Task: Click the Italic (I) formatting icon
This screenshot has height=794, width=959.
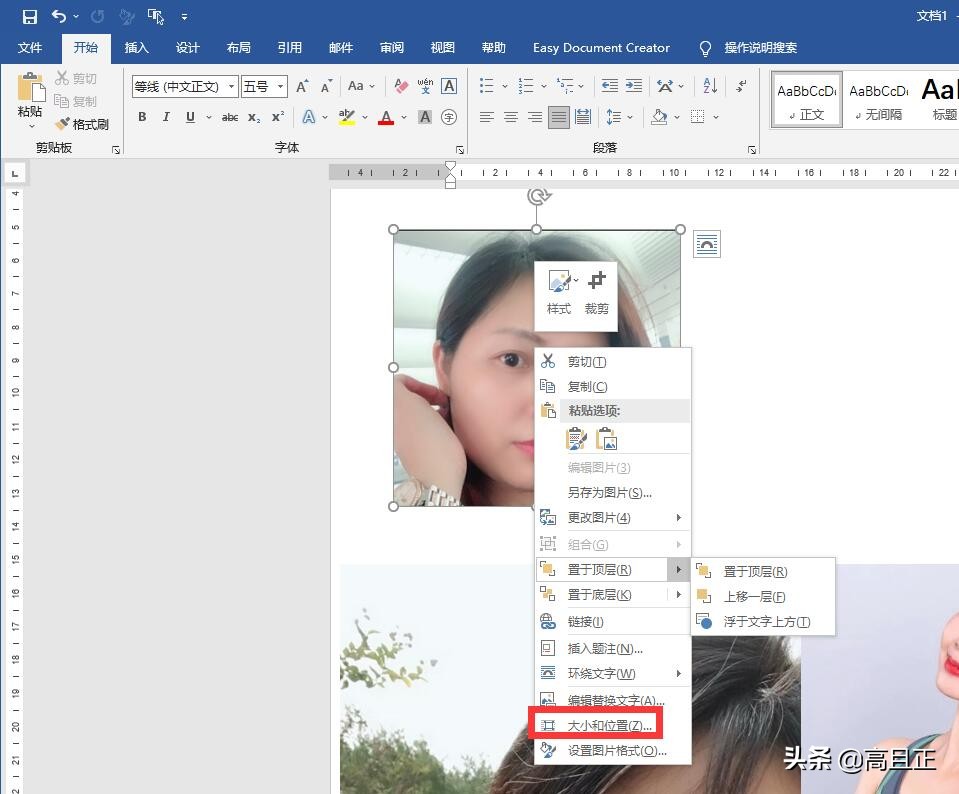Action: [166, 116]
